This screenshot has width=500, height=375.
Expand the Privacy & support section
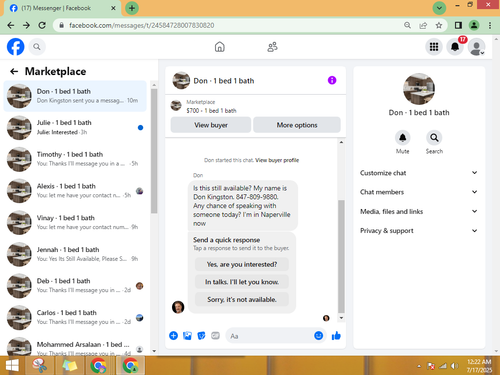(x=419, y=231)
